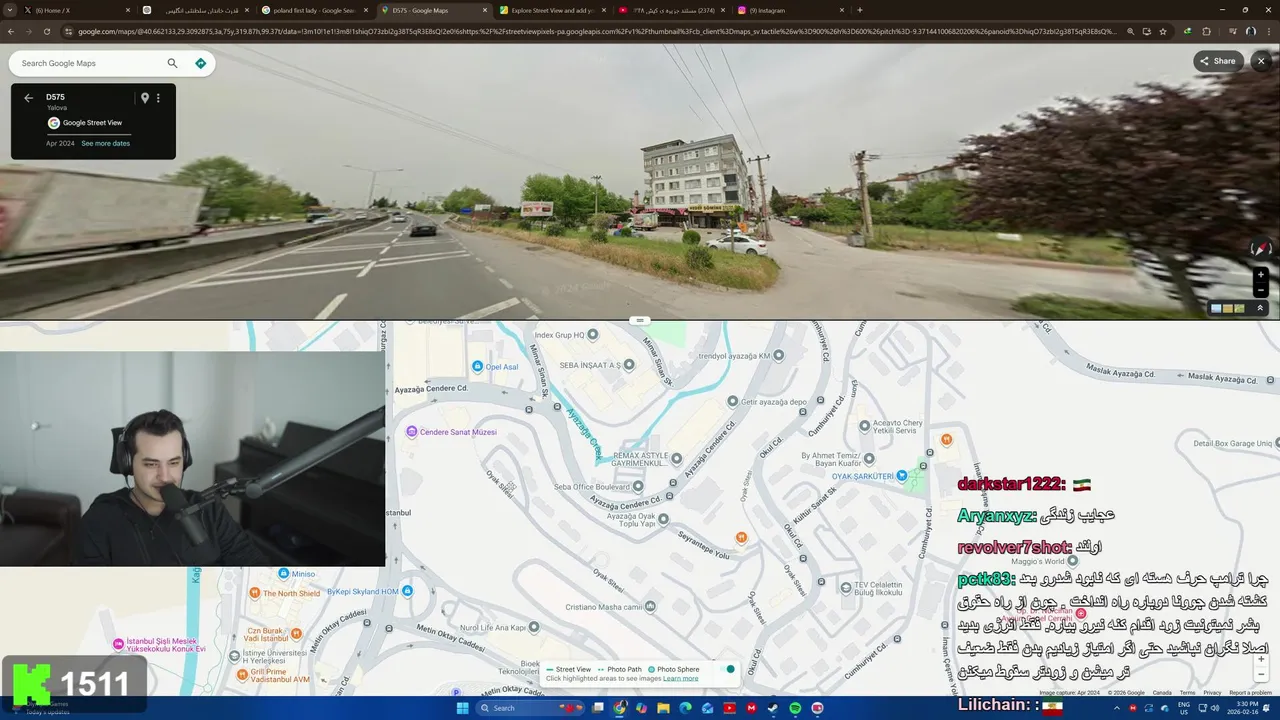Click the Report a problem link
1280x720 pixels.
pos(1251,692)
